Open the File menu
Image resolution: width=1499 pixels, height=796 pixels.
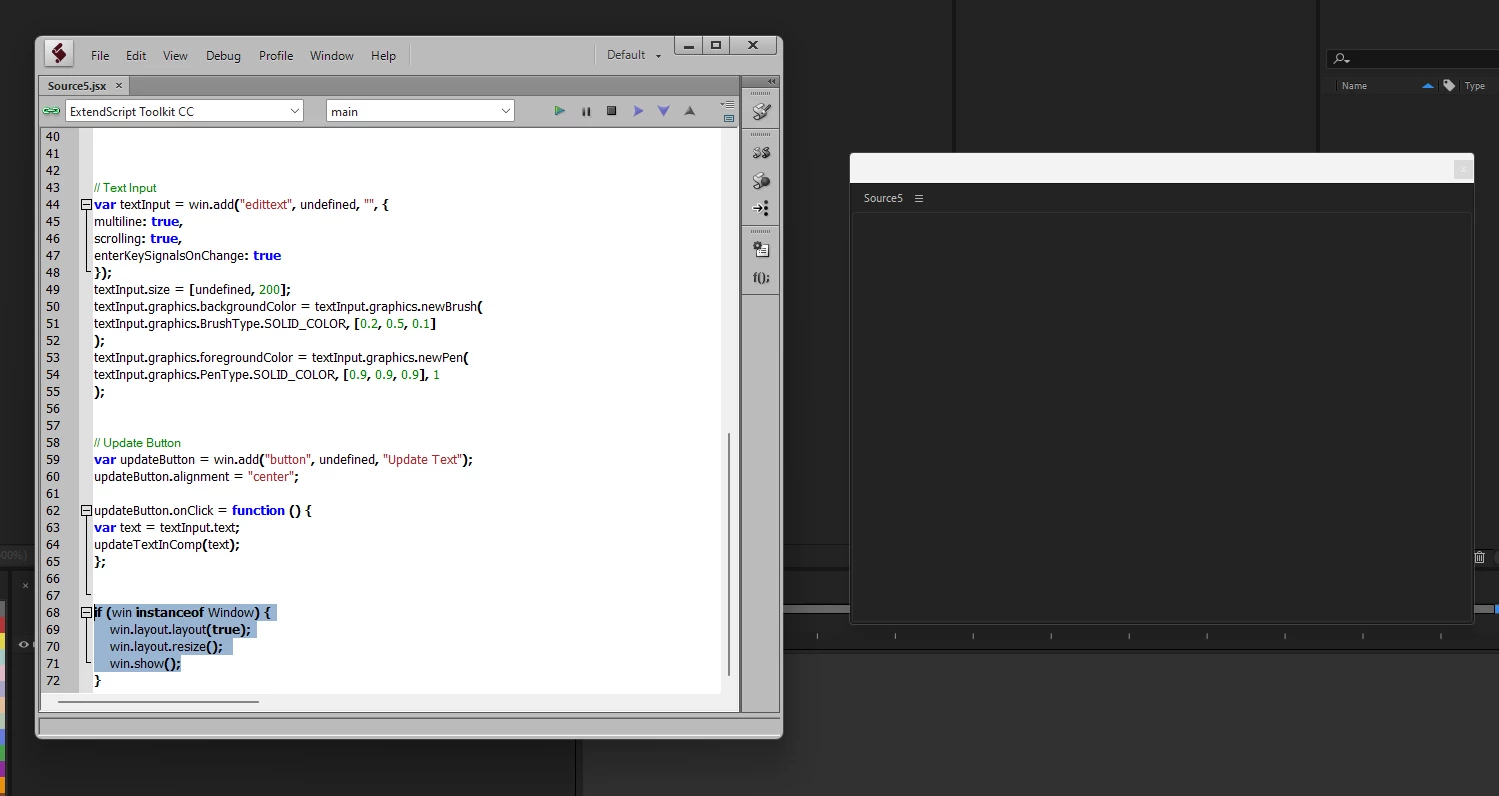(x=100, y=56)
